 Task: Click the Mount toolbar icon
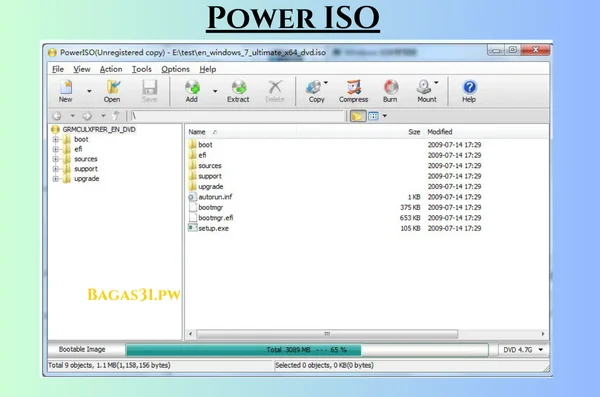[x=426, y=91]
